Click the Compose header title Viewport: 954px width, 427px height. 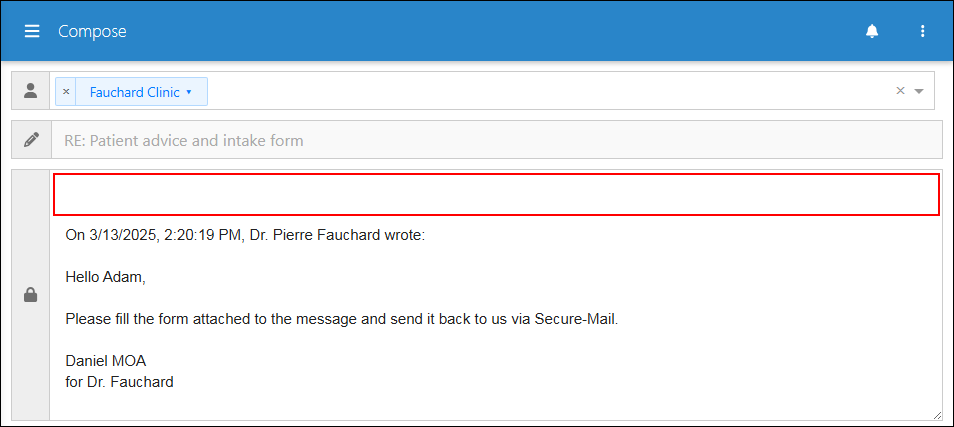pos(92,32)
